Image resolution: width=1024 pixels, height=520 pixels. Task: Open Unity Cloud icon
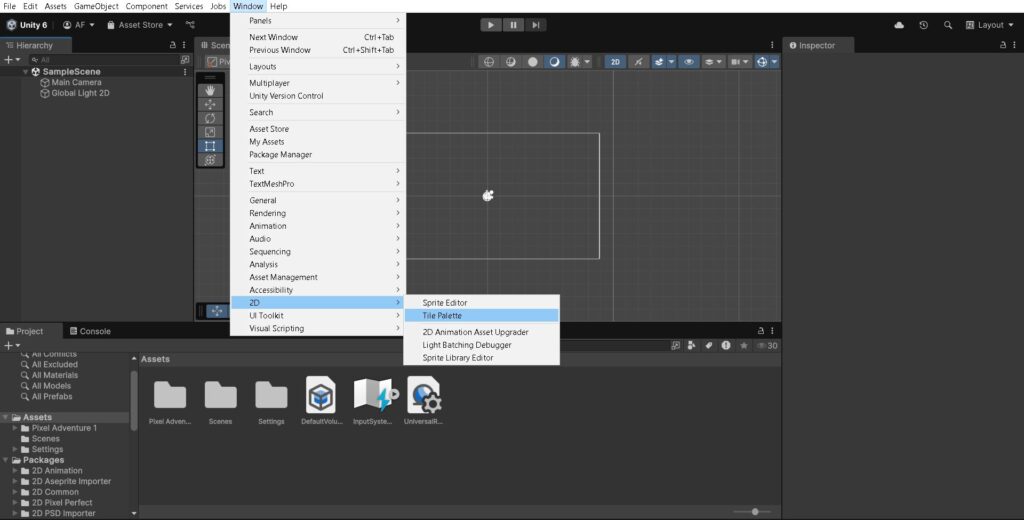899,25
